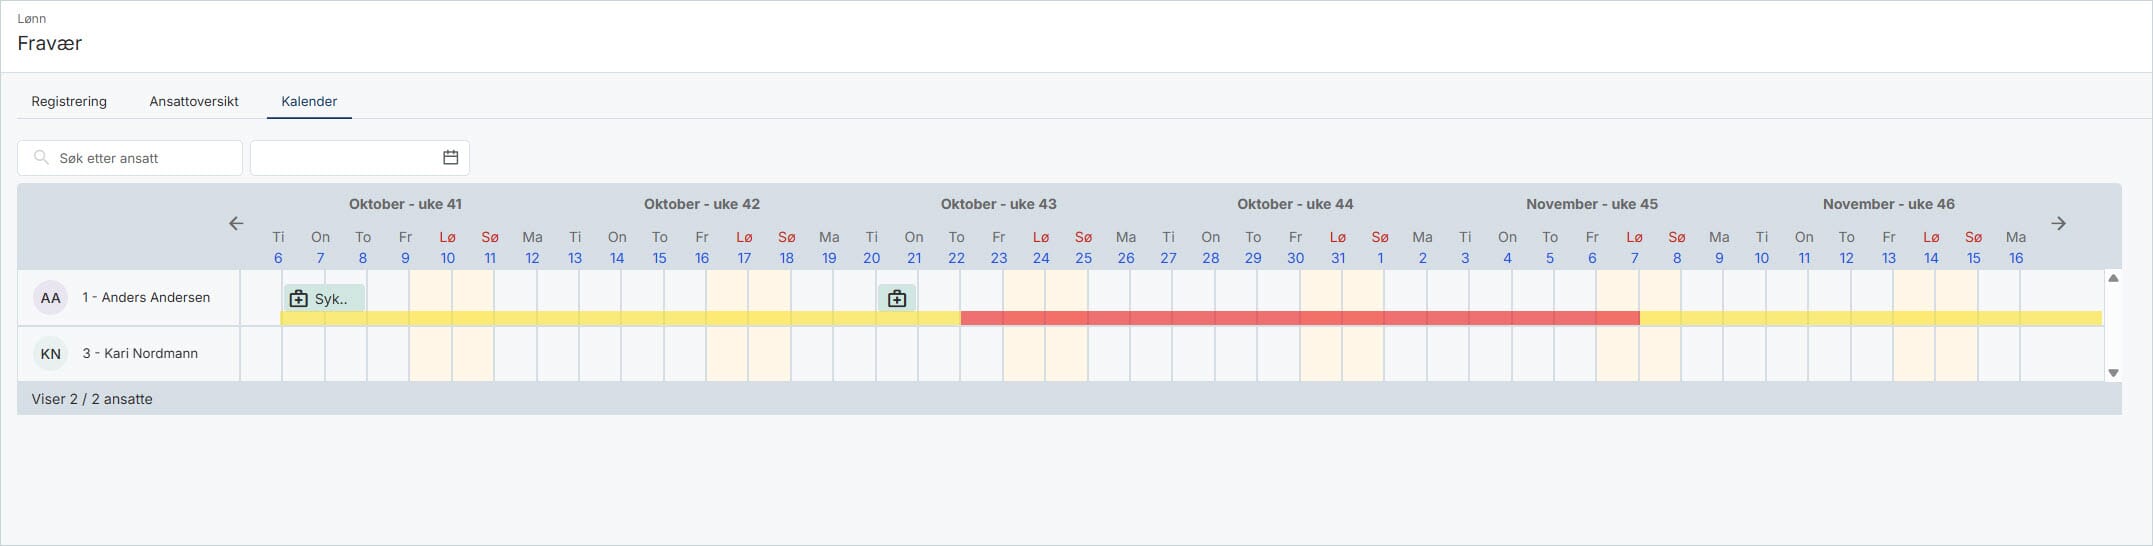Click Sunday date Sø 18
Viewport: 2153px width, 546px height.
point(787,248)
